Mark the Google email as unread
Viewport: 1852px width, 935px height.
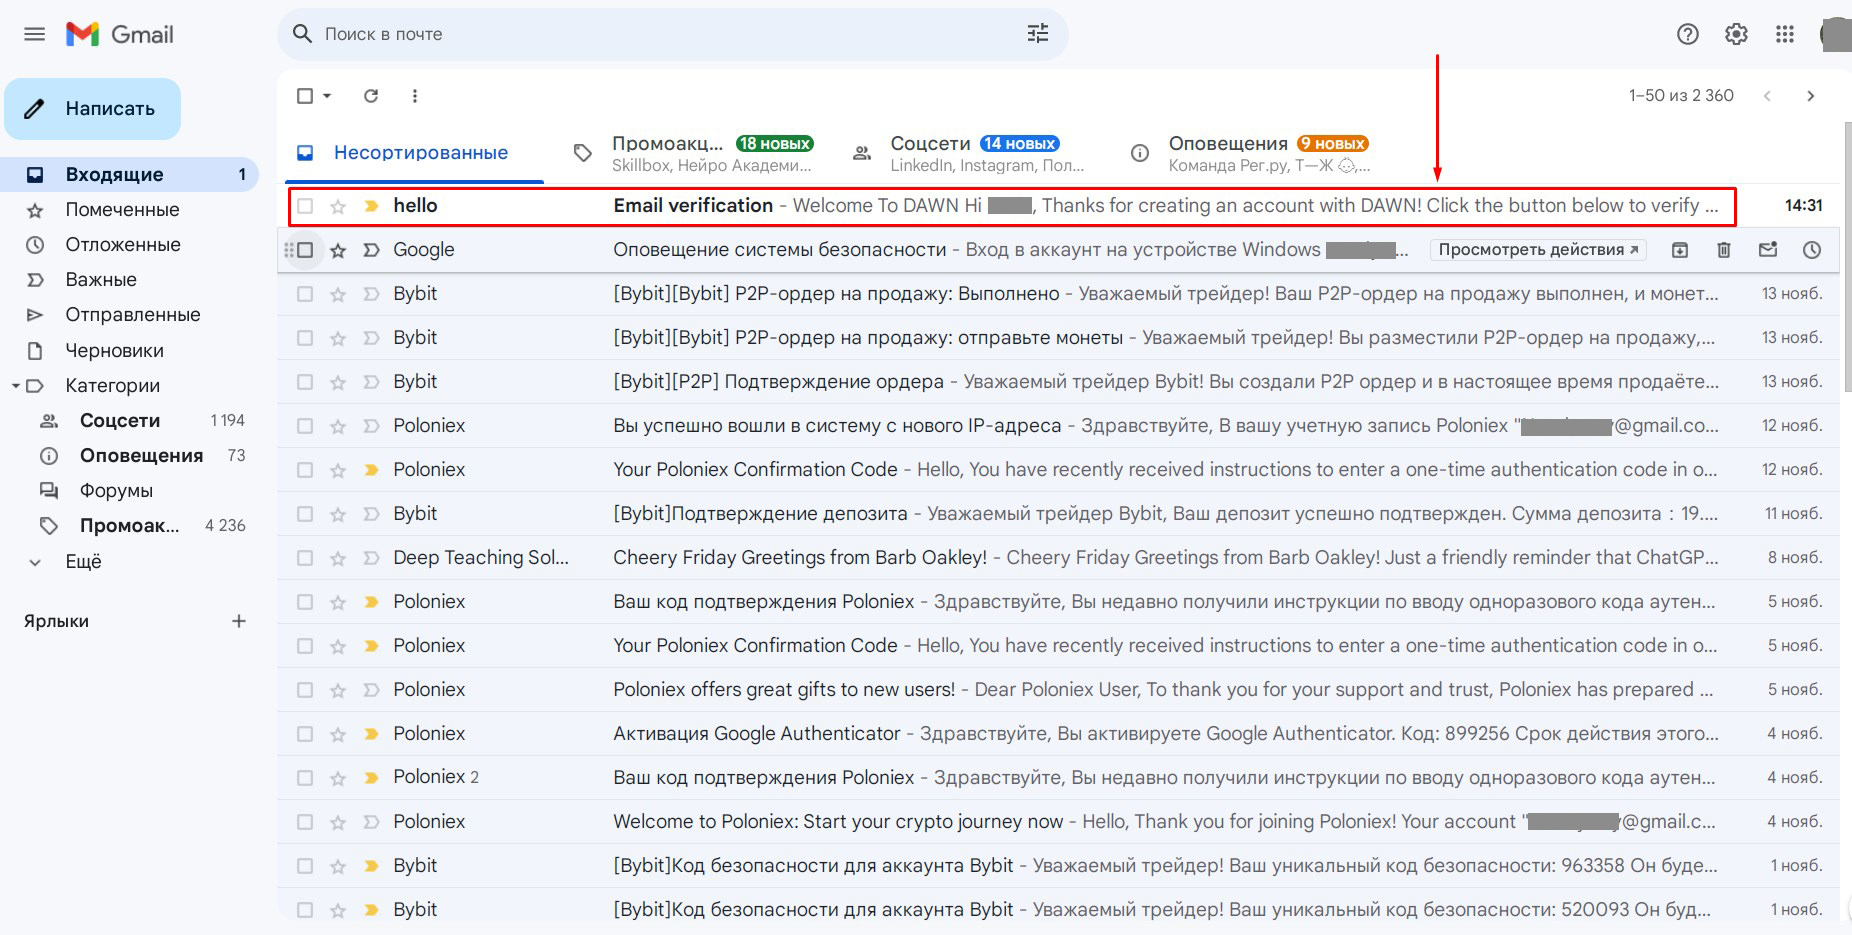pos(1768,250)
